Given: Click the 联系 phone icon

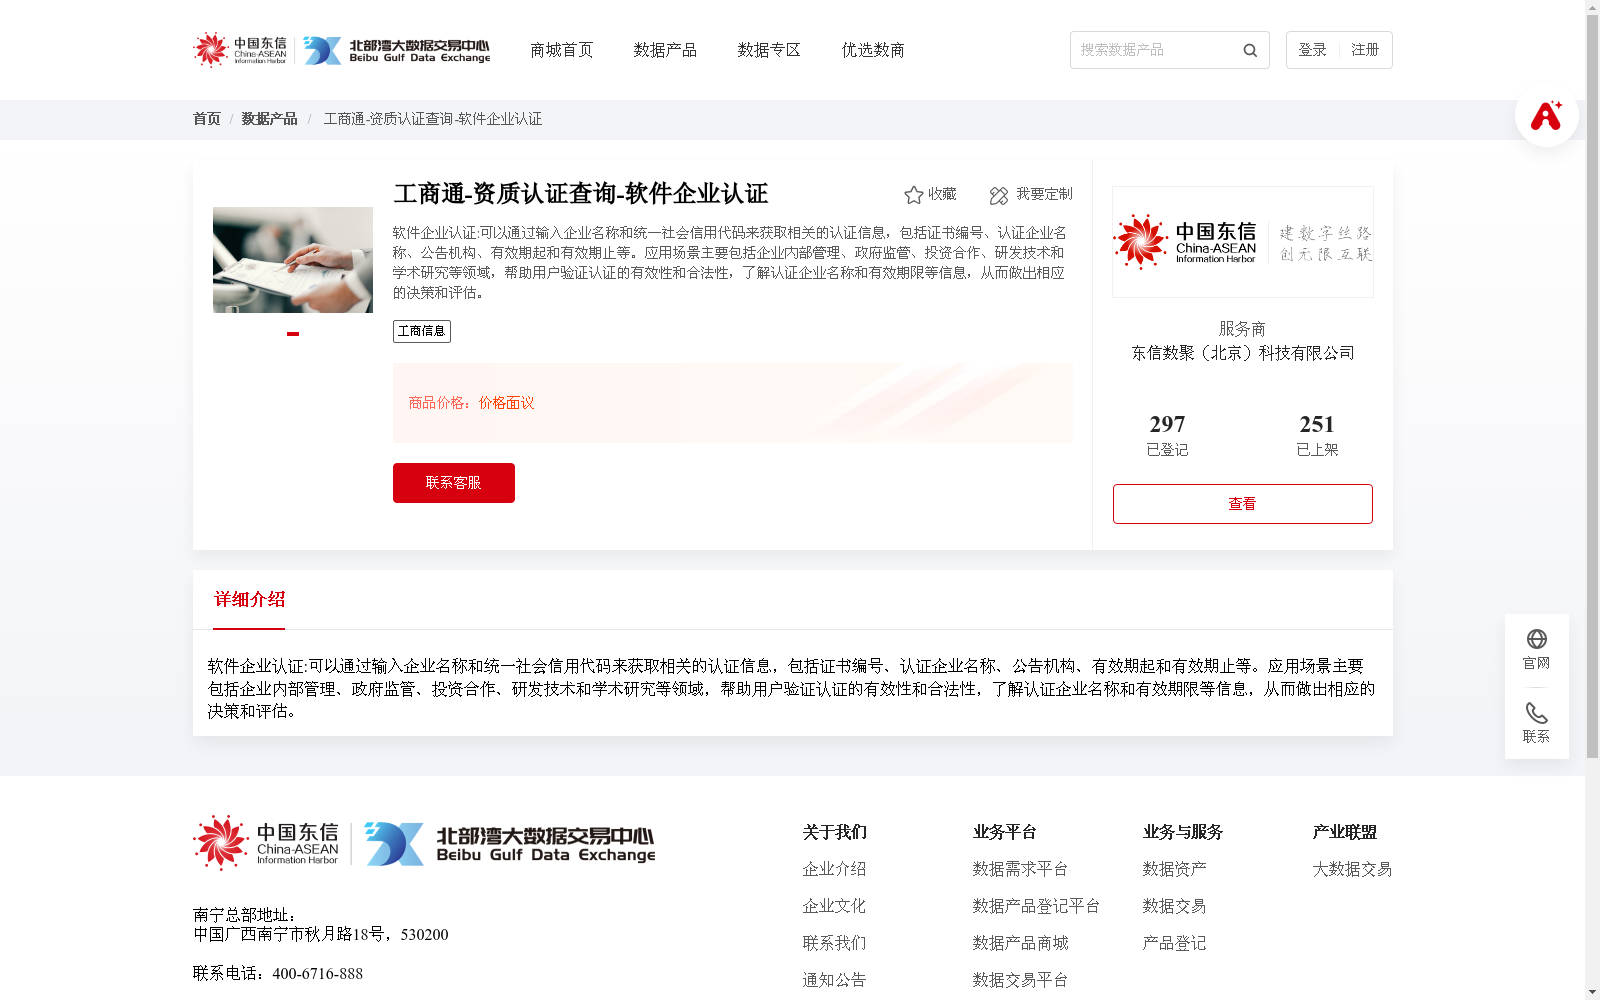Looking at the screenshot, I should (1537, 713).
